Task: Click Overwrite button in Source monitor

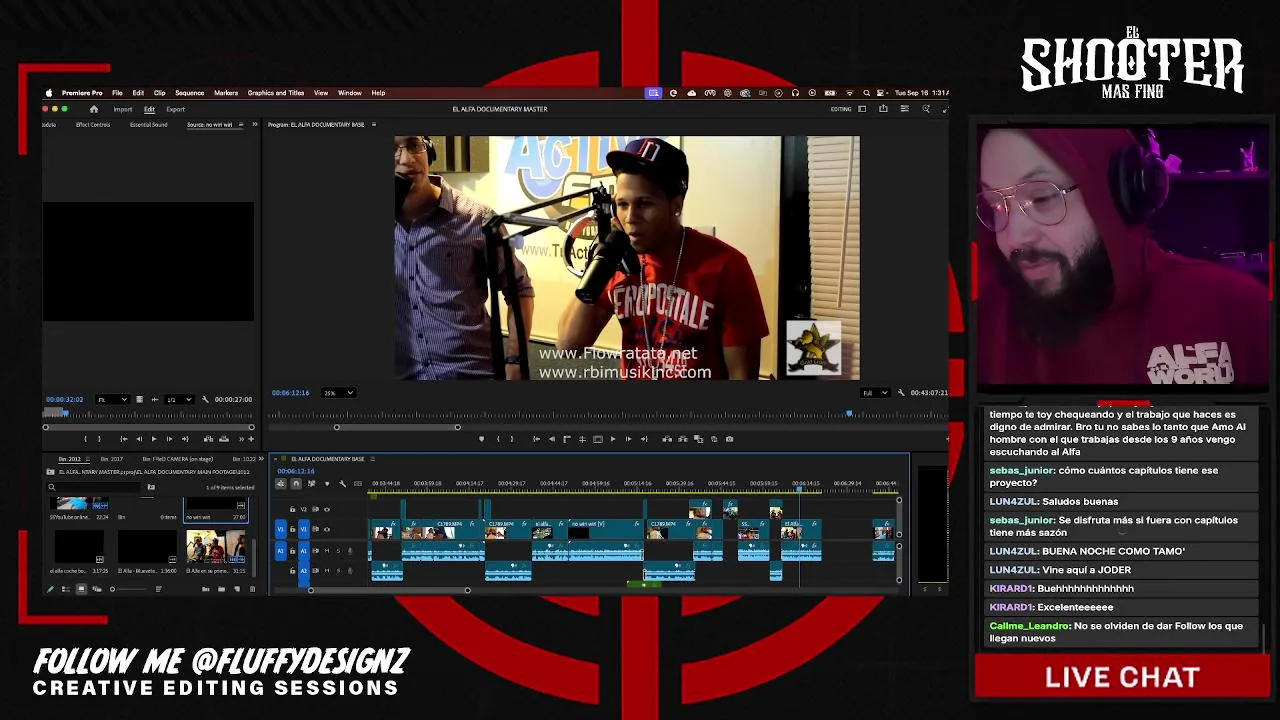Action: pos(224,439)
